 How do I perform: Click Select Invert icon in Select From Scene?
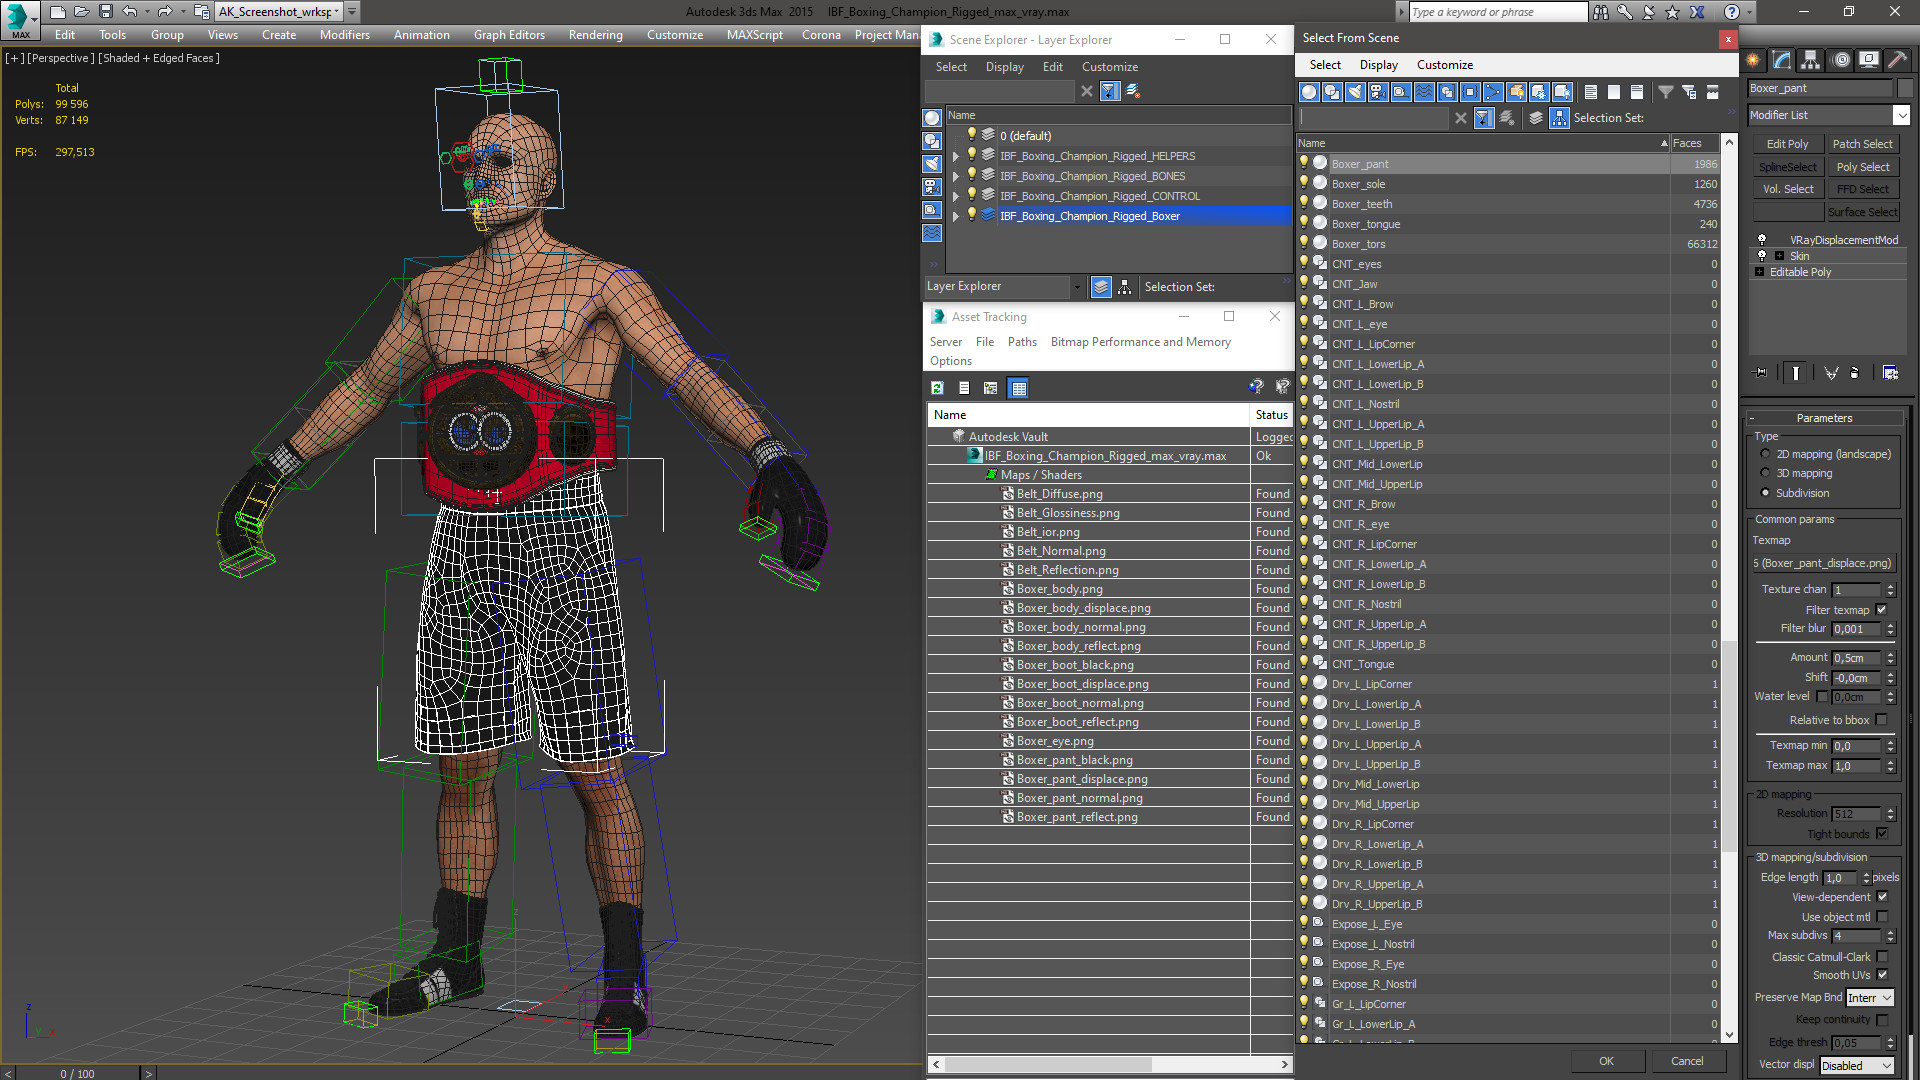click(x=1637, y=92)
